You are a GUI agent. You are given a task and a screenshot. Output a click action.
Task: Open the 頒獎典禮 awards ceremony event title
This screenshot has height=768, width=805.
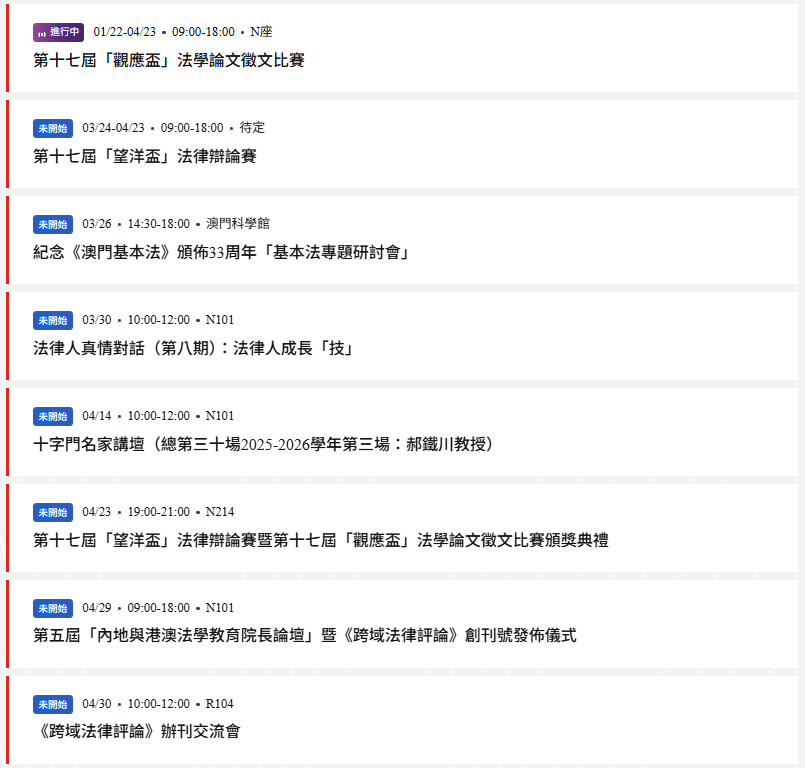tap(321, 540)
